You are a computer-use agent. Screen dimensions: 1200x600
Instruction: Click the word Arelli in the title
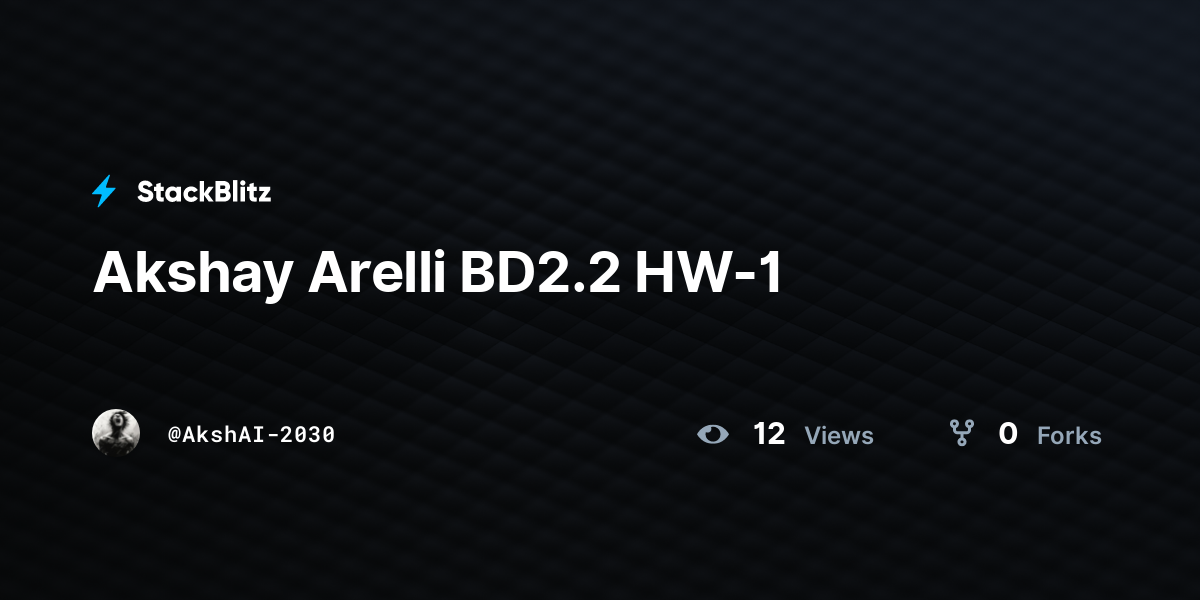click(x=377, y=272)
